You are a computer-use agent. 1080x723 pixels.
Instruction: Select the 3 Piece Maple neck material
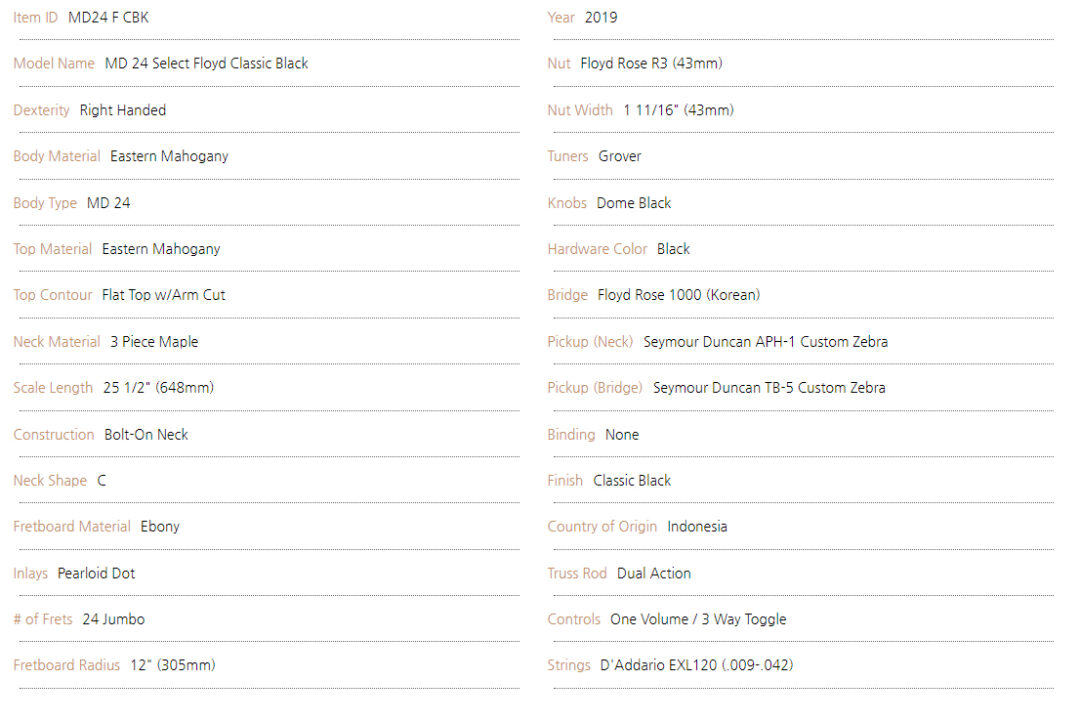(154, 342)
